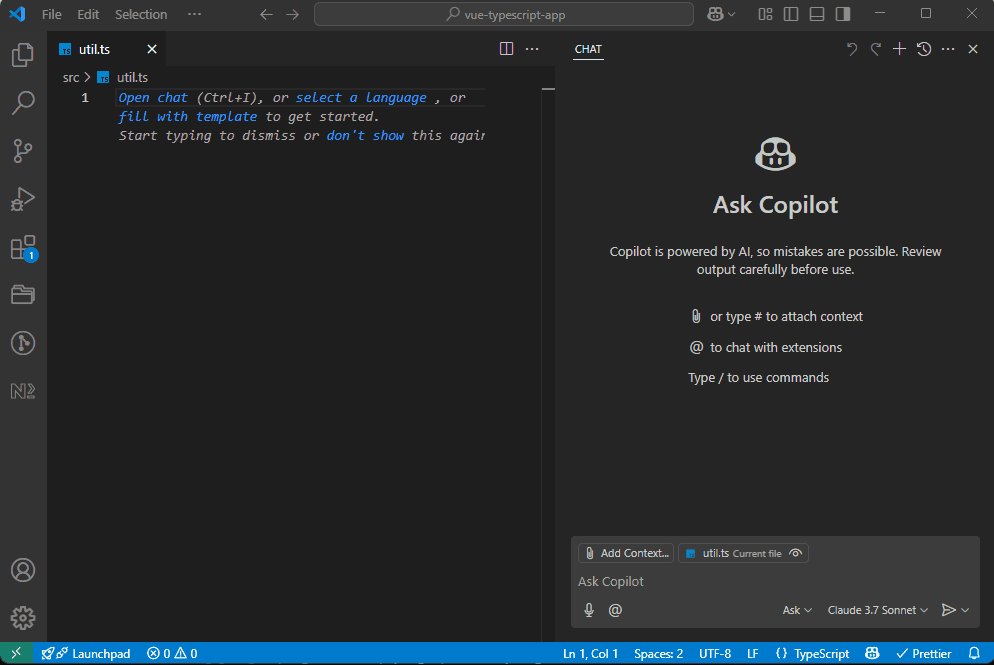The image size is (994, 665).
Task: Select the util.ts editor tab
Action: pyautogui.click(x=94, y=49)
